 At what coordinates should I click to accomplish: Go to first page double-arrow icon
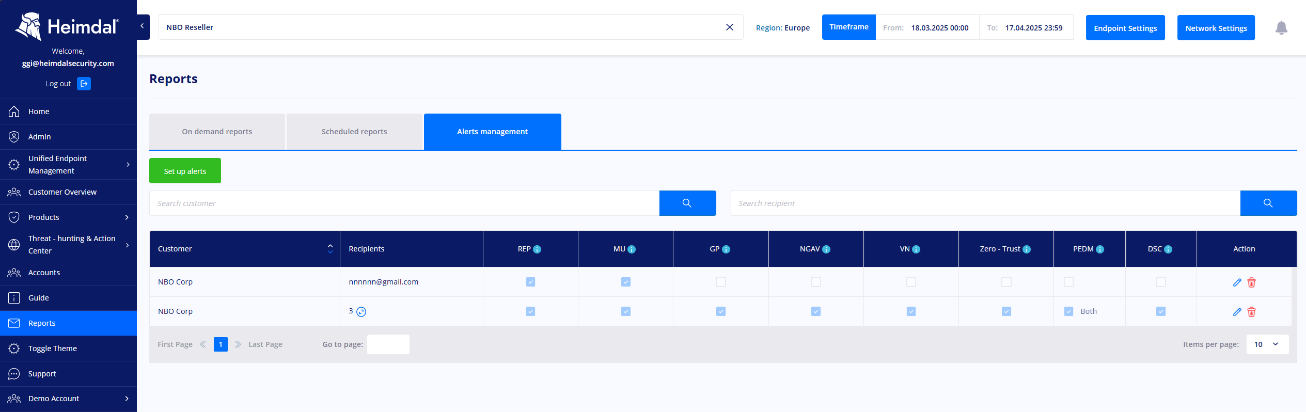click(203, 344)
